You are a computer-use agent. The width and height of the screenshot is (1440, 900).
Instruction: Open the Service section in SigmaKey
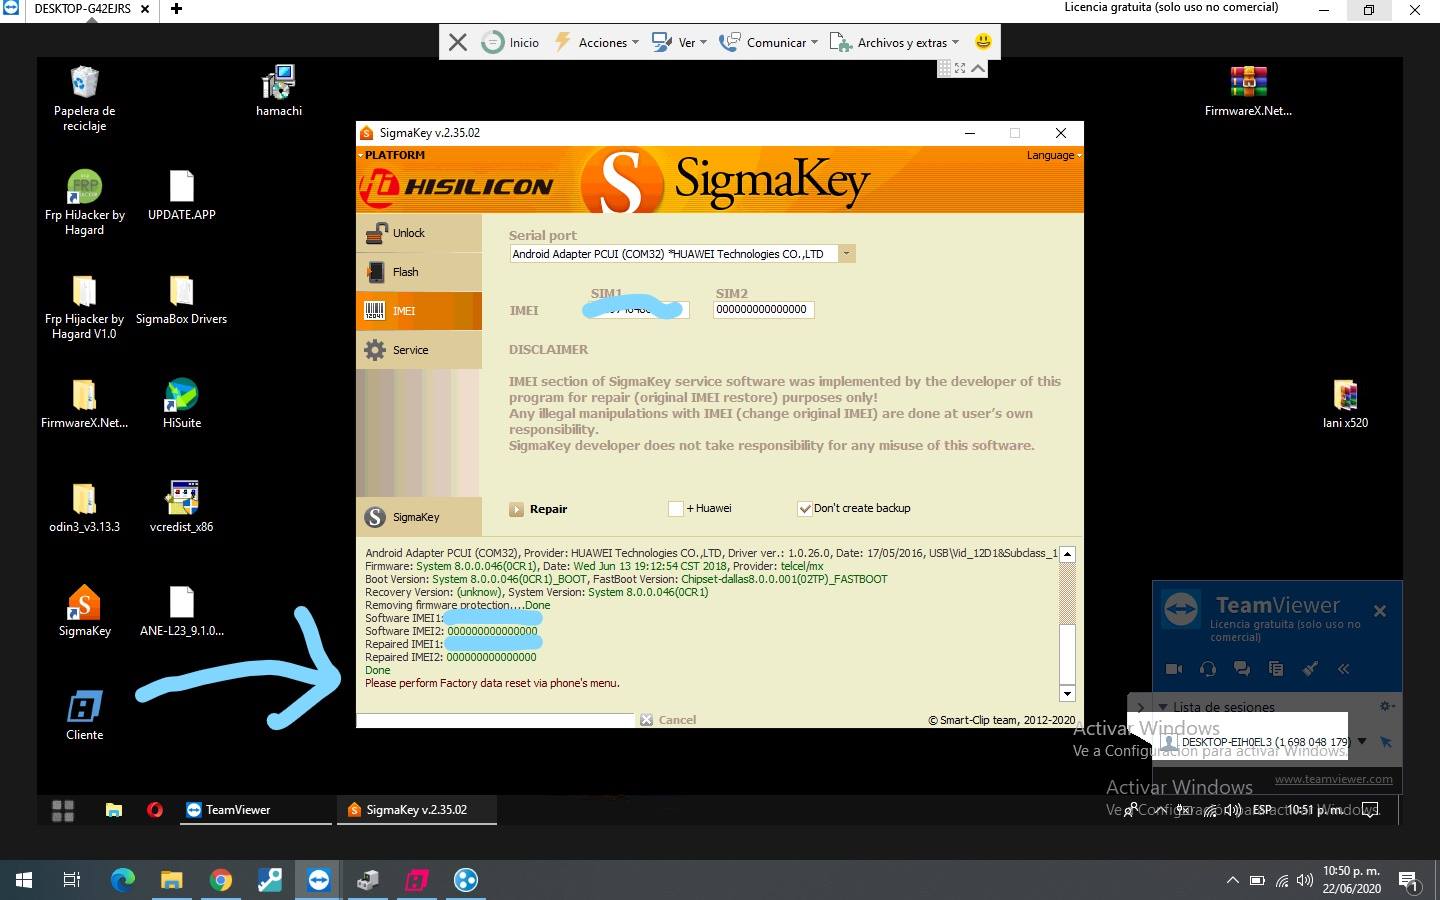coord(418,350)
